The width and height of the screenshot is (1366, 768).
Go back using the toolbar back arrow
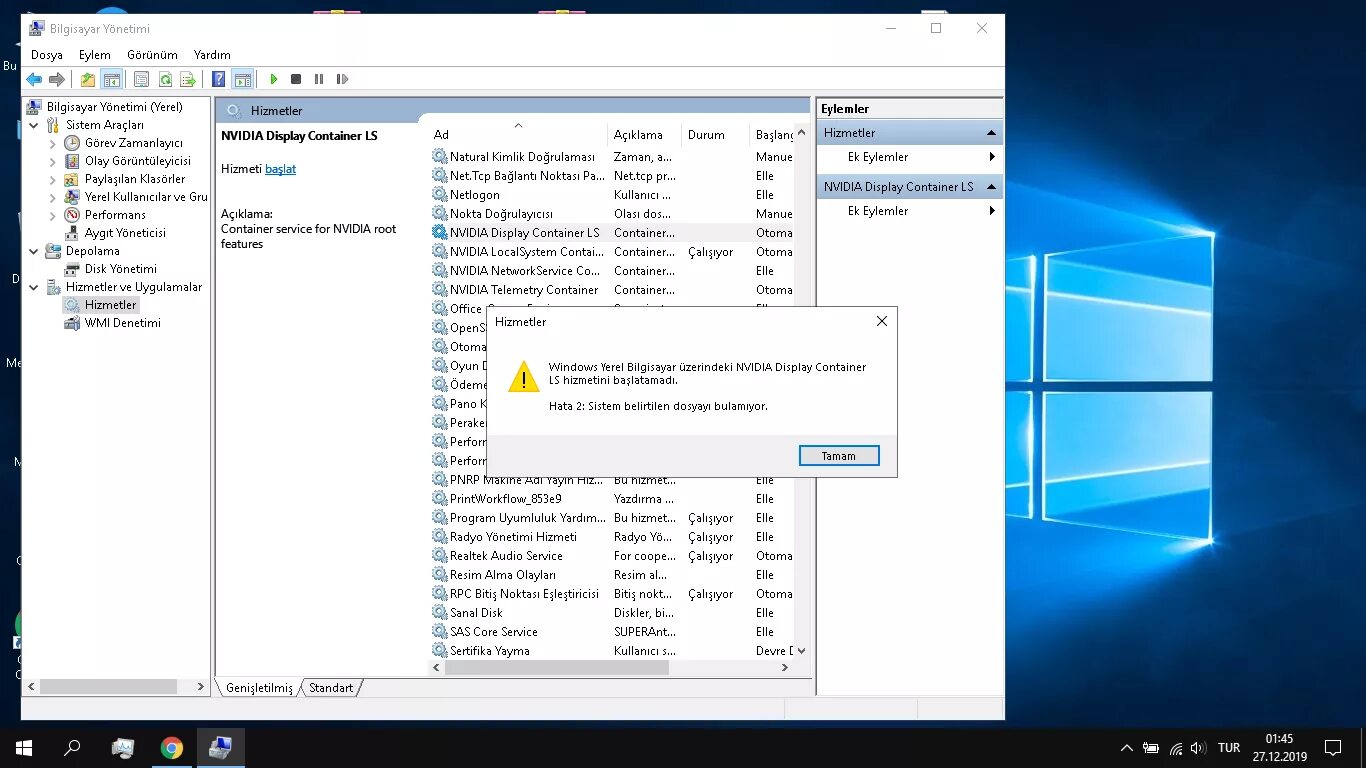point(34,79)
